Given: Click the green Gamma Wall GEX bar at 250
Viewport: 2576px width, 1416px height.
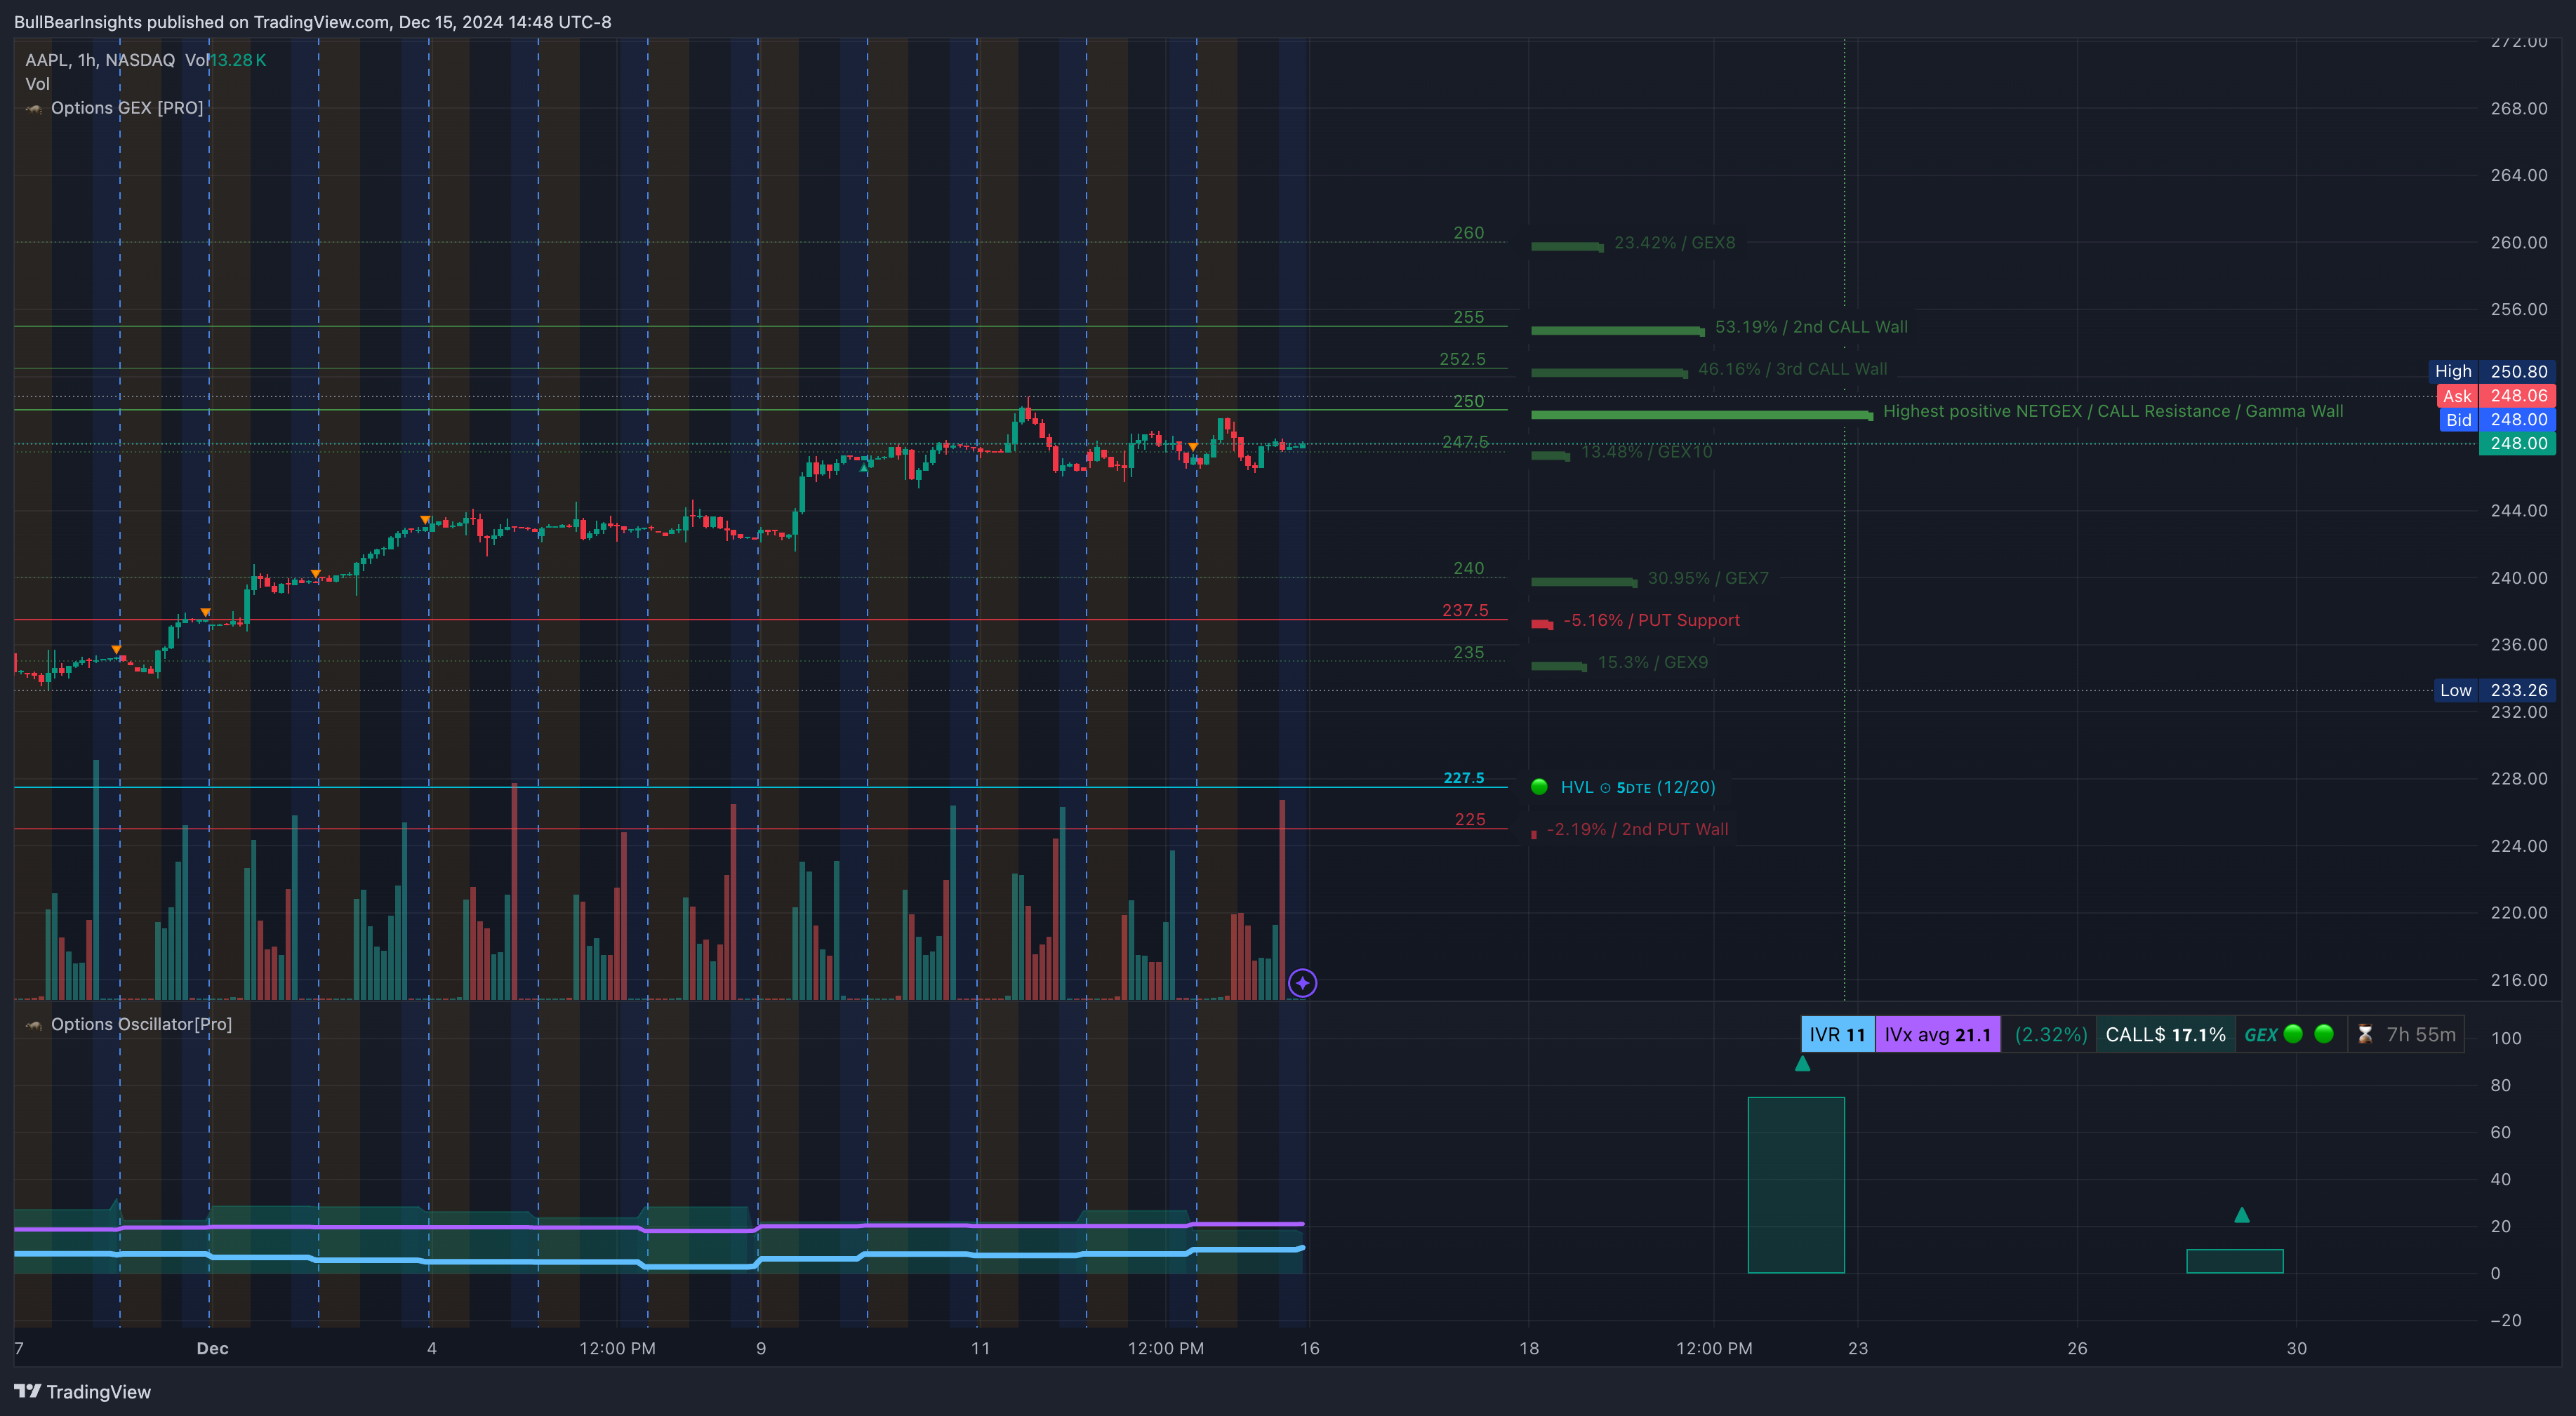Looking at the screenshot, I should tap(1701, 415).
